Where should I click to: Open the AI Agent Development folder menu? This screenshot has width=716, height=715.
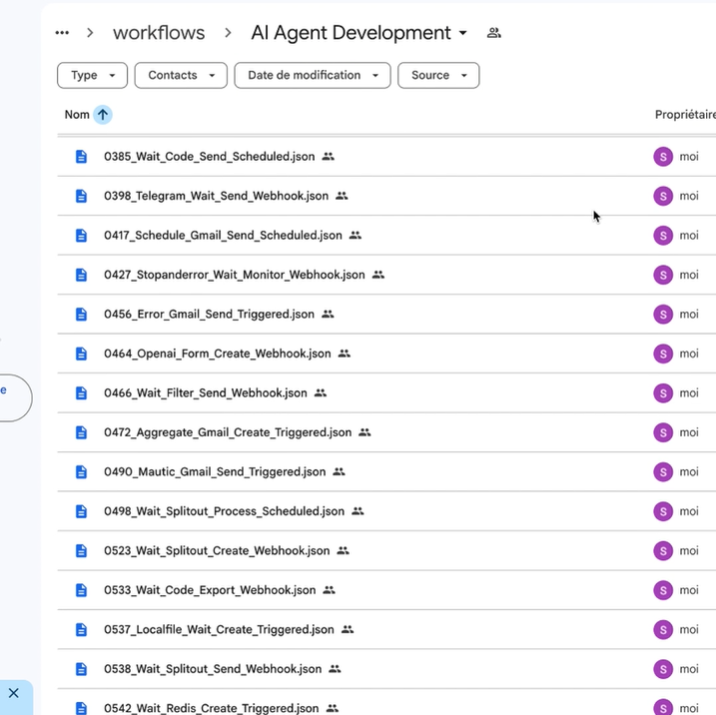click(x=463, y=33)
